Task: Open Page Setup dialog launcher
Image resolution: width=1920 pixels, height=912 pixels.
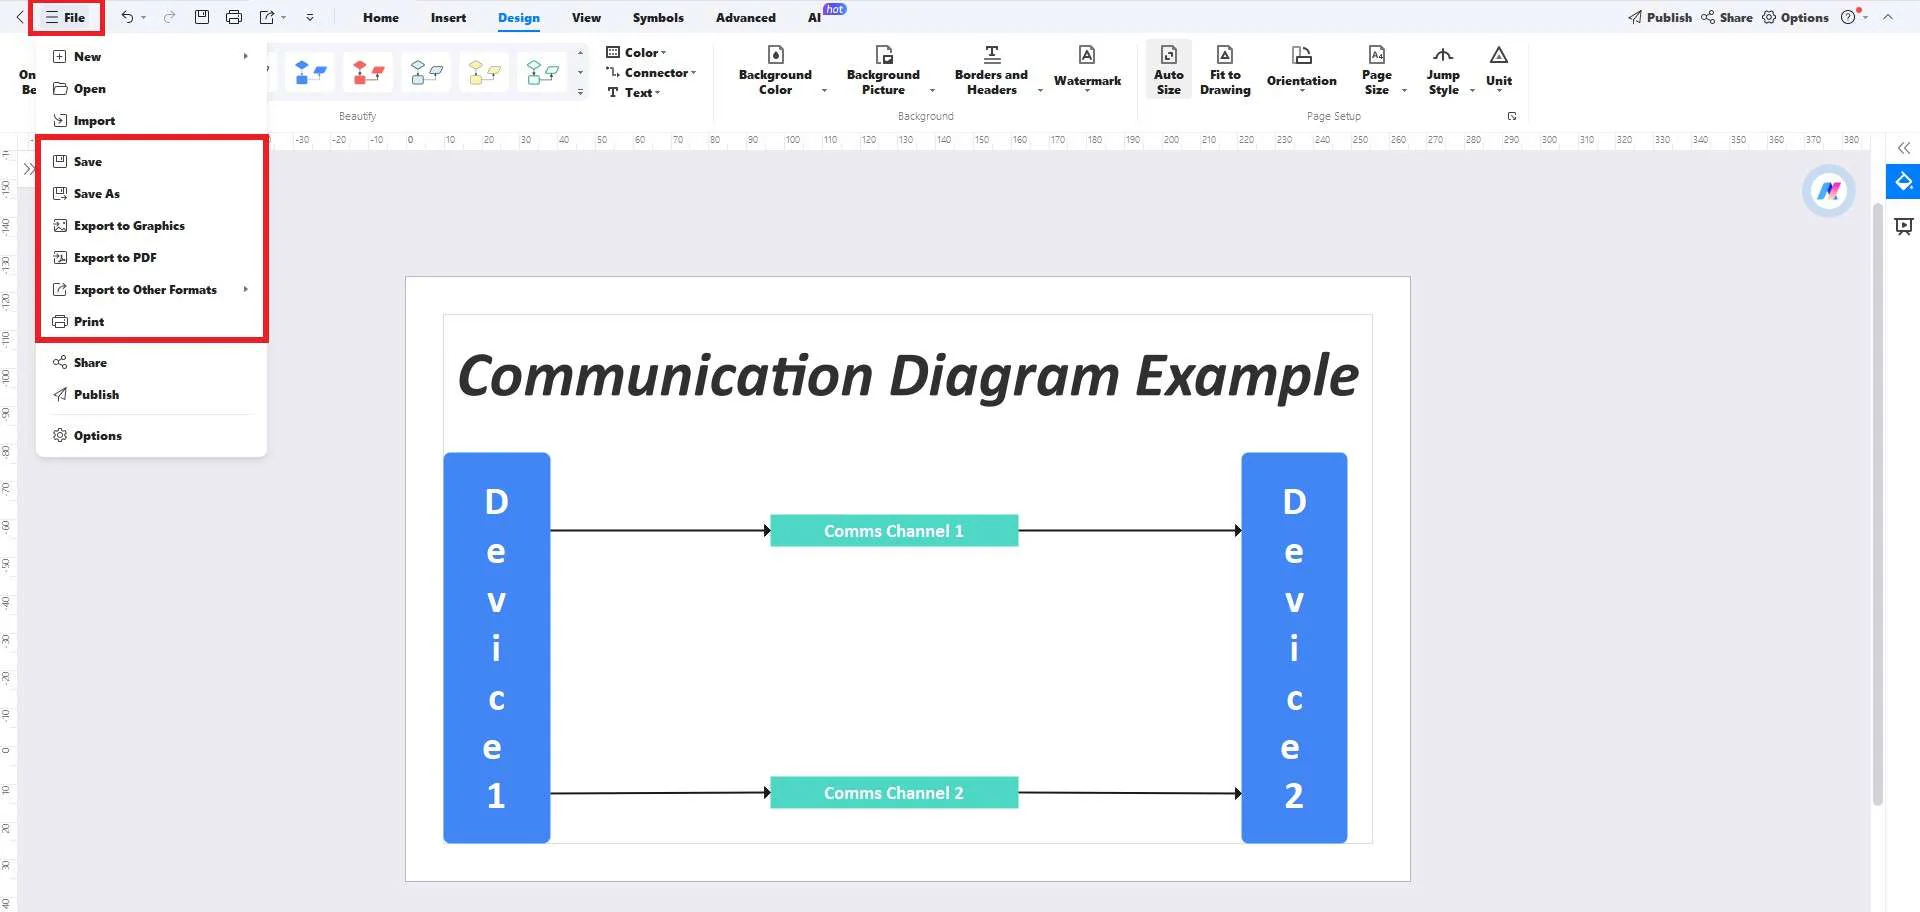Action: (x=1512, y=116)
